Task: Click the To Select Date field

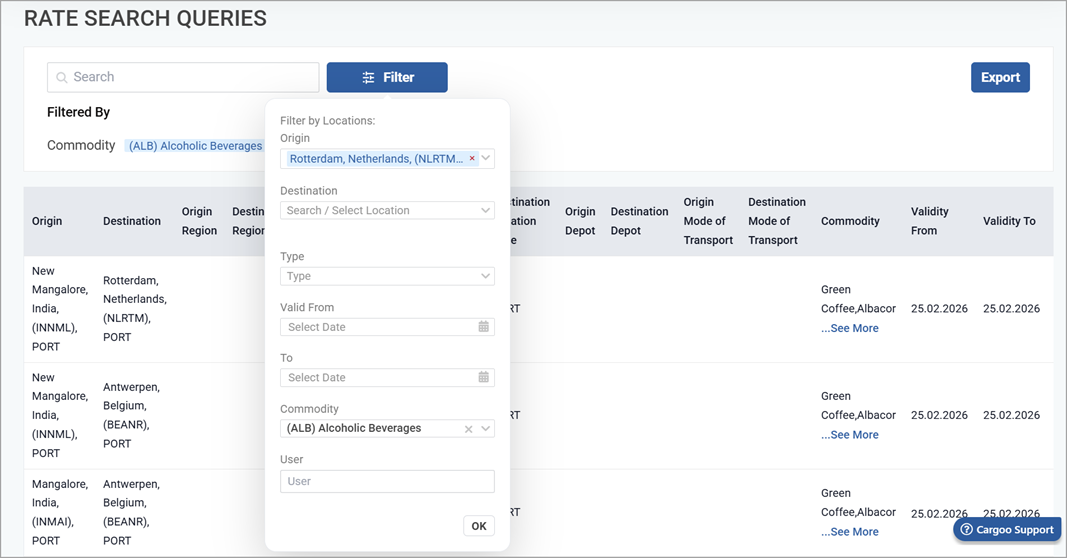Action: tap(387, 377)
